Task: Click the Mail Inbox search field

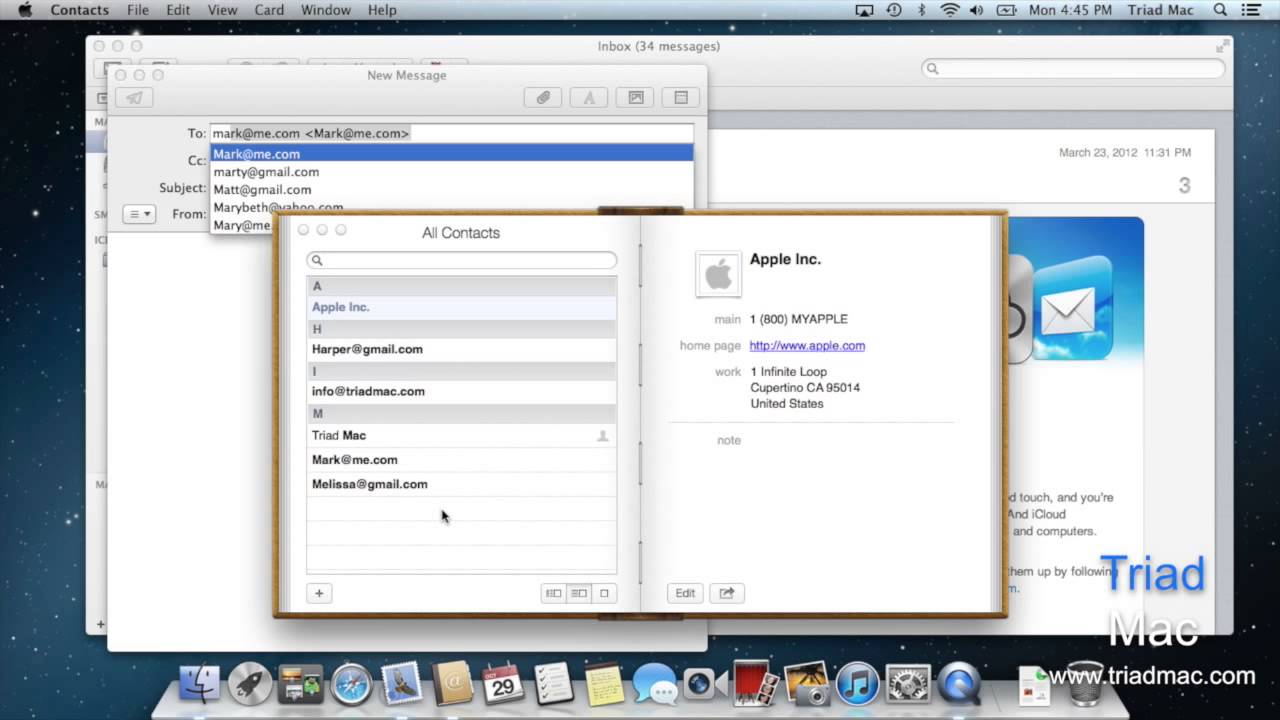Action: tap(1073, 68)
